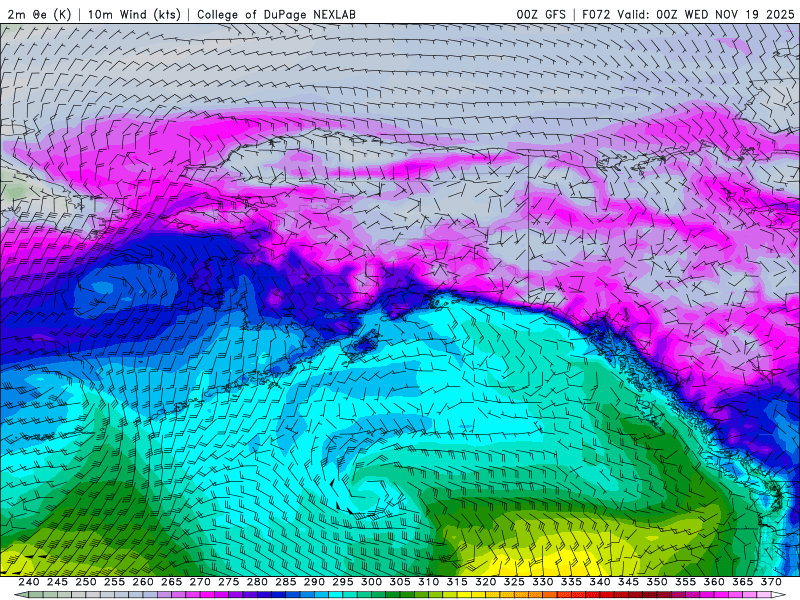Click the 240 value on the color scale
This screenshot has width=800, height=600.
click(29, 582)
